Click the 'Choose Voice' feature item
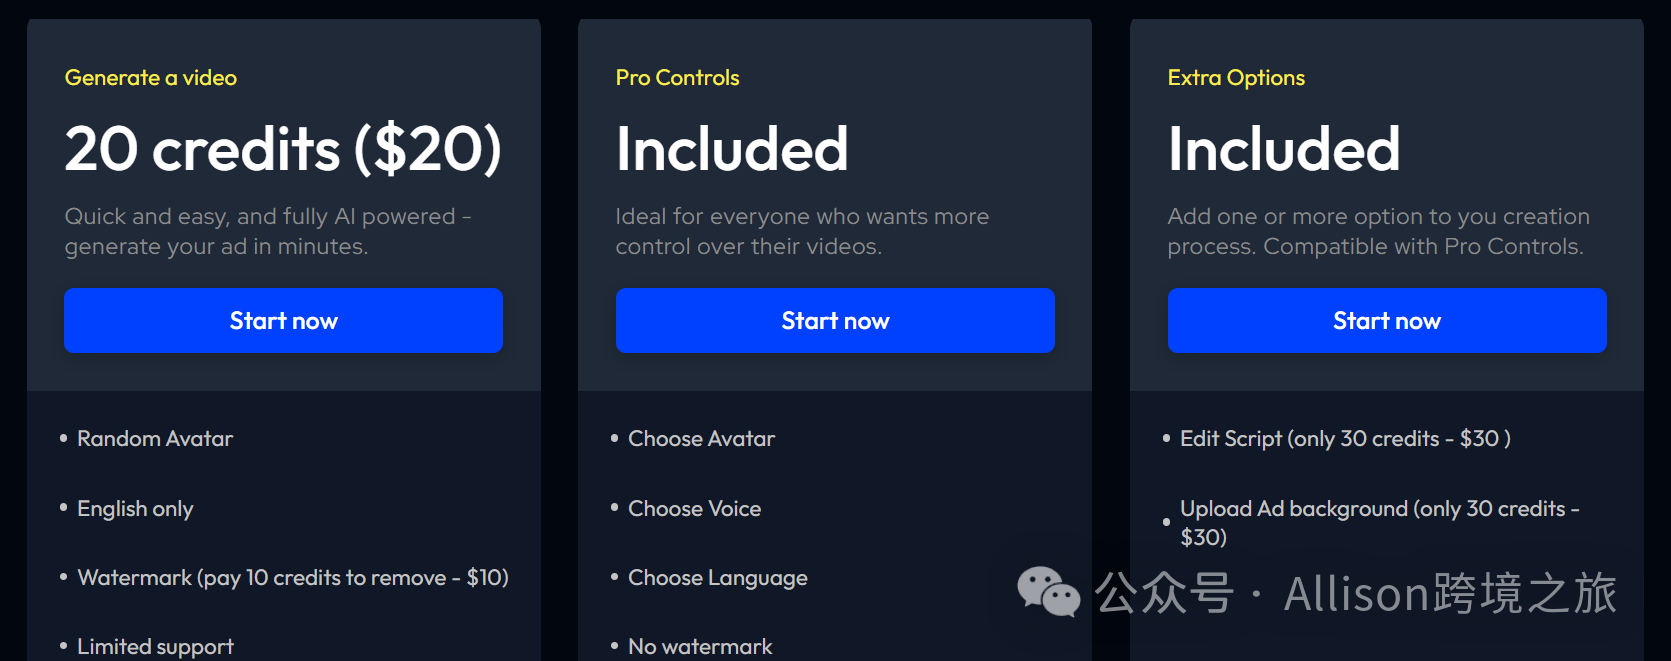 [x=694, y=509]
